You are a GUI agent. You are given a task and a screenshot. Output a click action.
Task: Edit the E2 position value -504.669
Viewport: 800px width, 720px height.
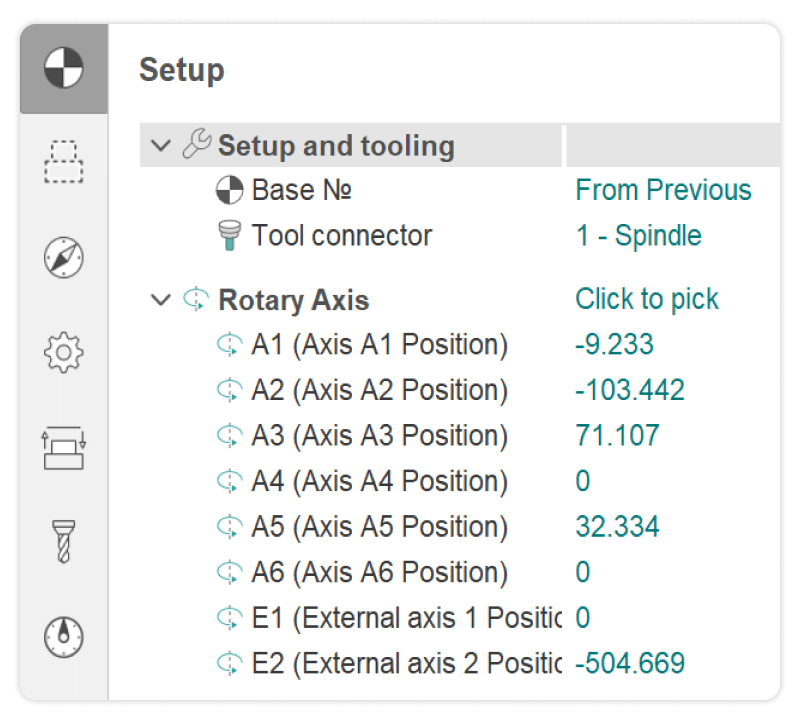pos(630,663)
